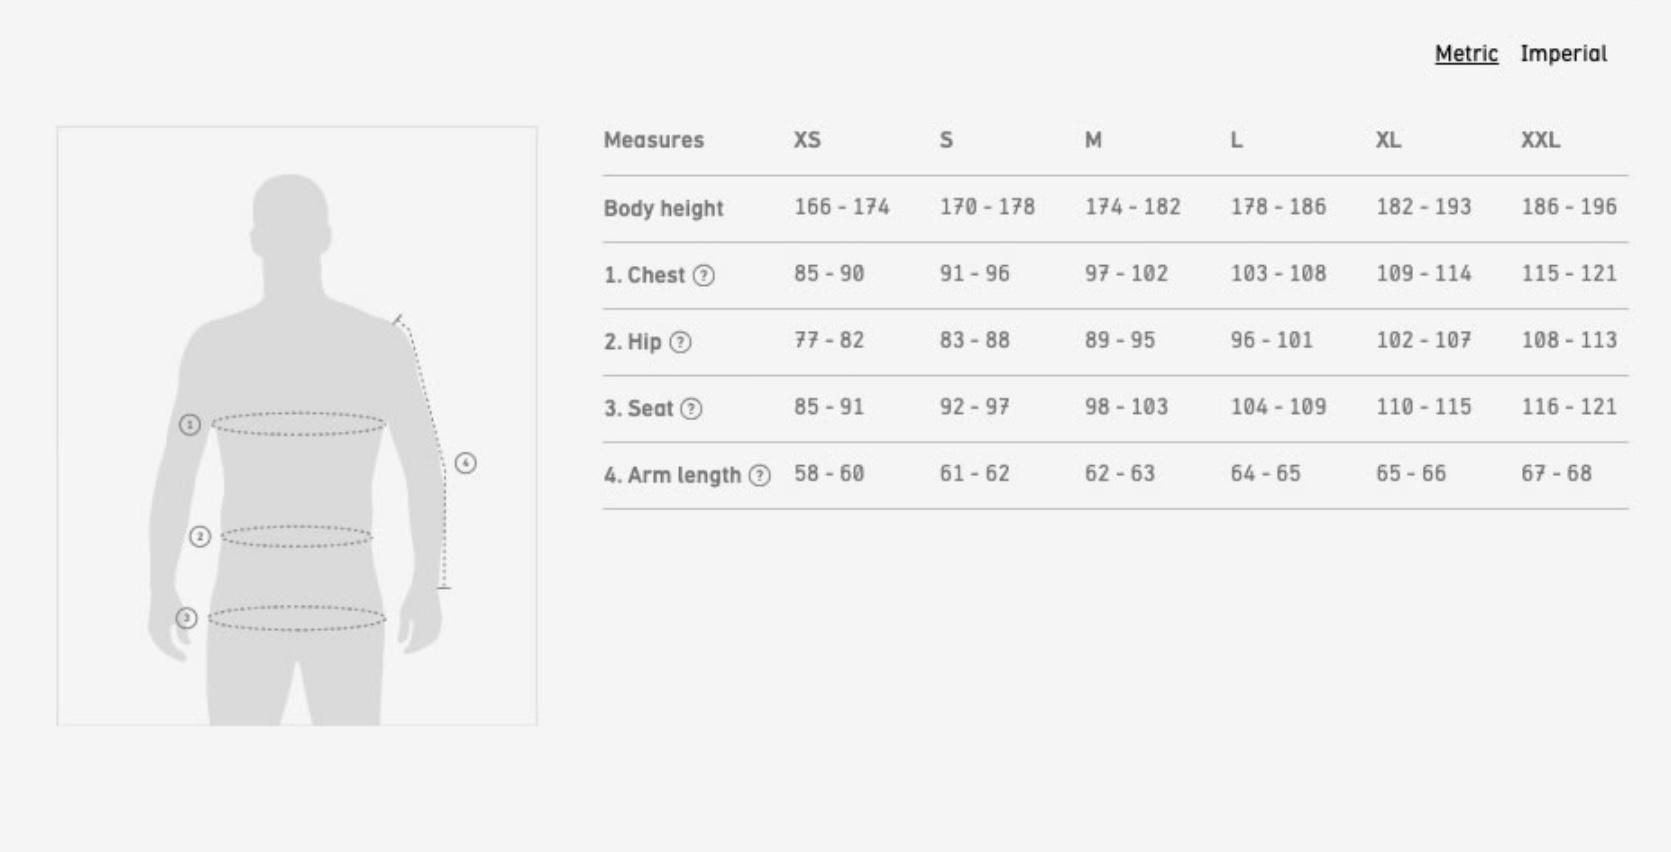Click the XL size column header
Viewport: 1671px width, 852px height.
click(1388, 140)
